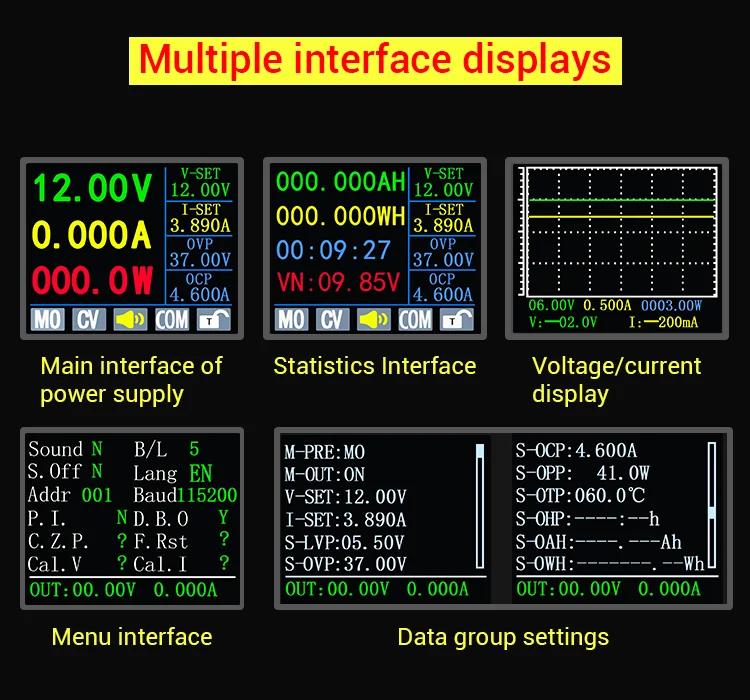Select the M-PRE:MO entry in data group

326,452
